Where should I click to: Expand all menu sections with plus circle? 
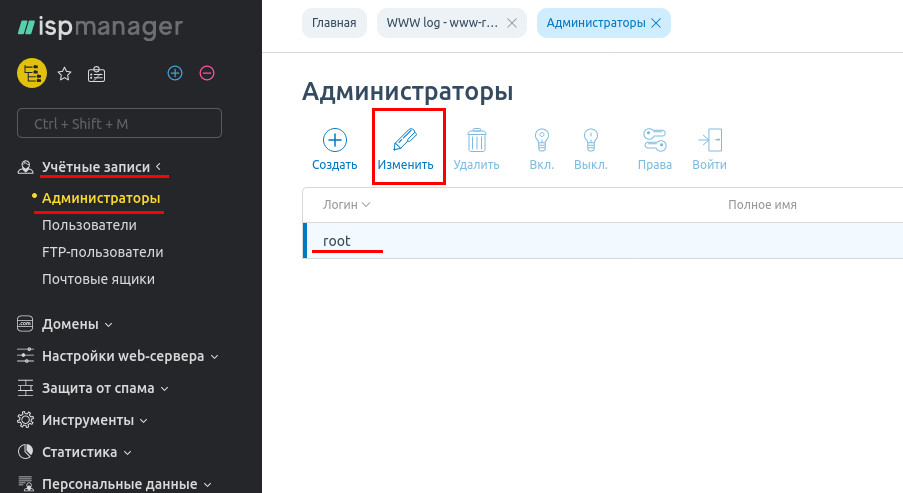coord(175,73)
